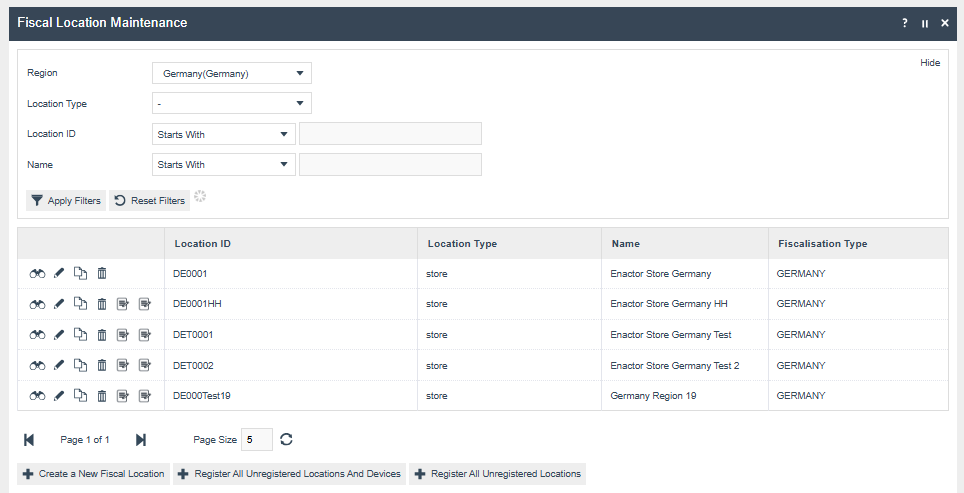
Task: Open the Region dropdown
Action: click(231, 73)
